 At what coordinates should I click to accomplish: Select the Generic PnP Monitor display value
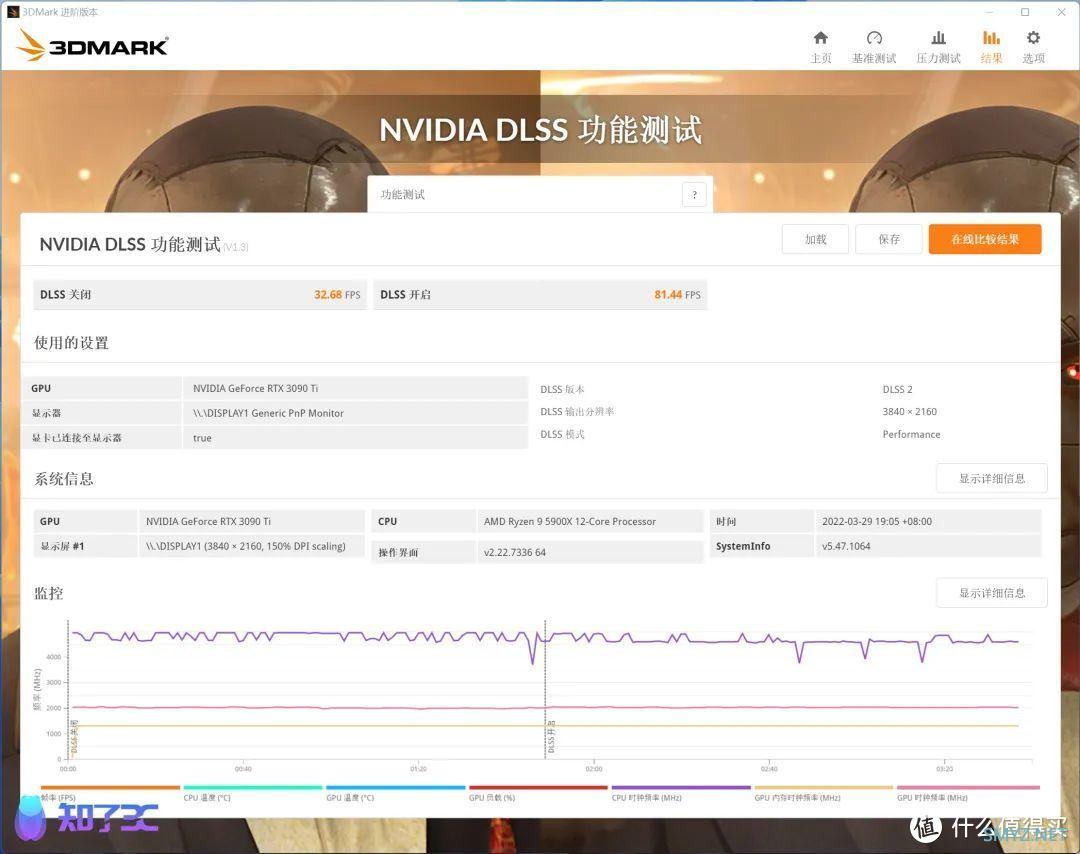268,413
